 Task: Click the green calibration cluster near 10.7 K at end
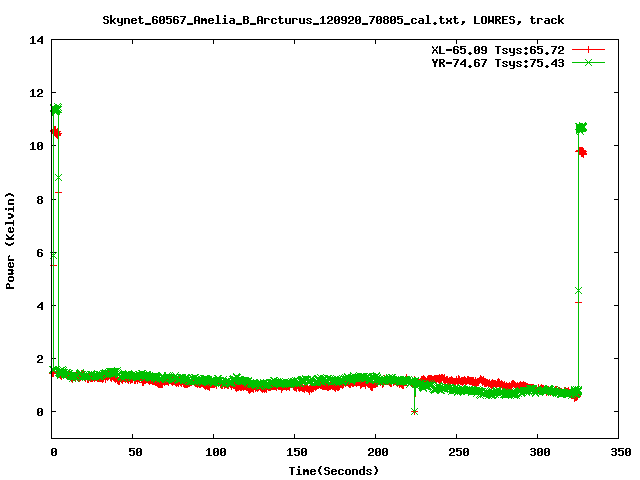click(581, 129)
